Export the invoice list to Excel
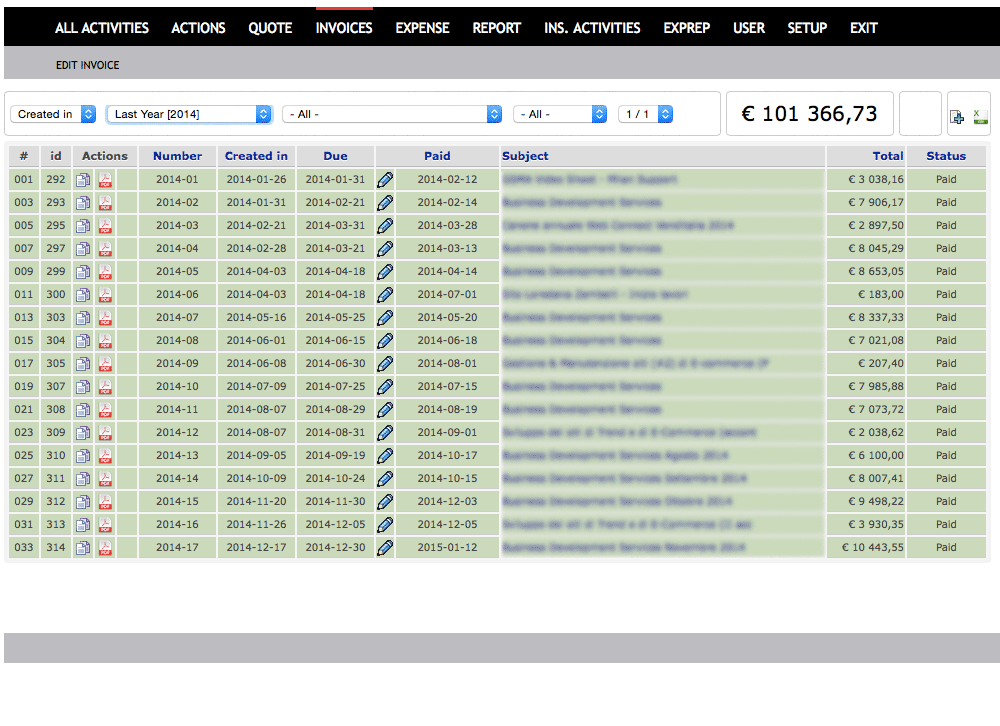The width and height of the screenshot is (1000, 726). (x=980, y=116)
